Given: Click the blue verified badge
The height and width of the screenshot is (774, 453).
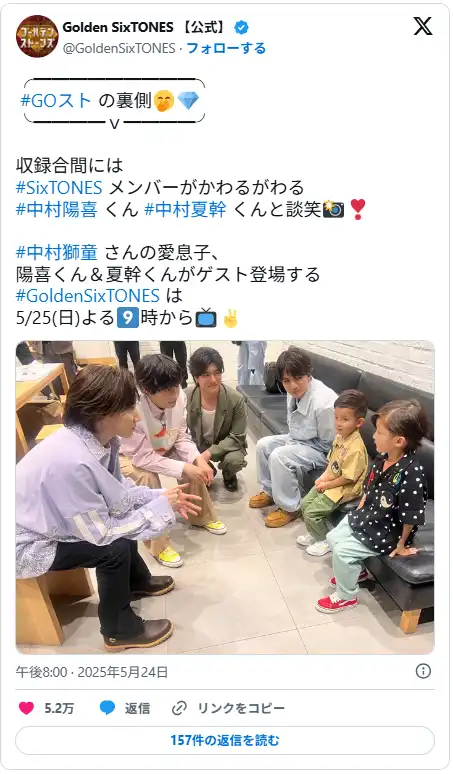Looking at the screenshot, I should point(241,28).
